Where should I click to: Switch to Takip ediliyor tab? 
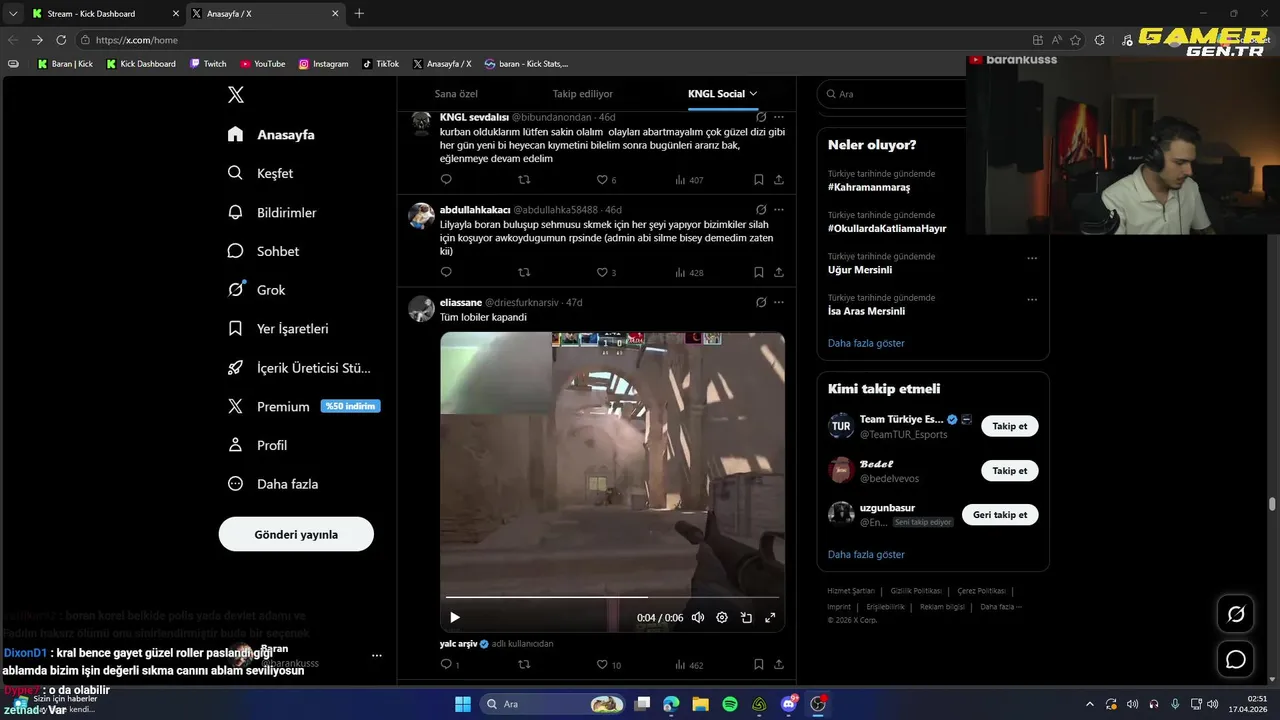tap(583, 94)
